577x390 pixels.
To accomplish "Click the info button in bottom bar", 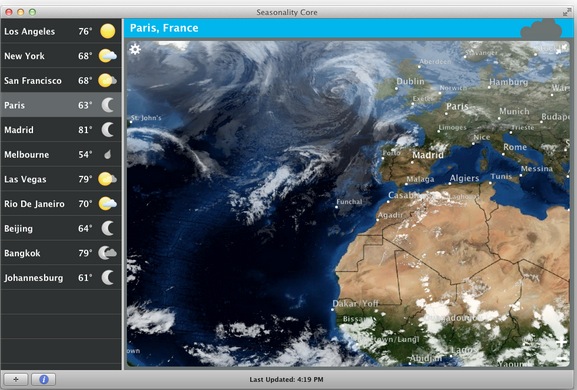I will [43, 379].
